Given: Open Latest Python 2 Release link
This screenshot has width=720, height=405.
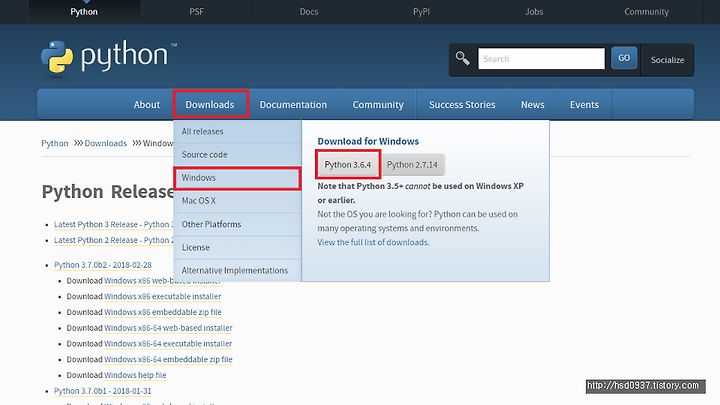Looking at the screenshot, I should click(x=114, y=240).
